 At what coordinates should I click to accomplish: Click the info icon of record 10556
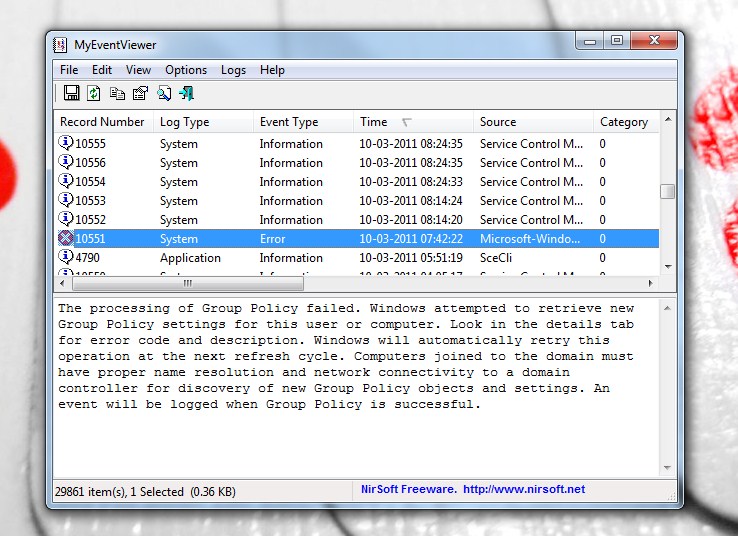point(65,161)
